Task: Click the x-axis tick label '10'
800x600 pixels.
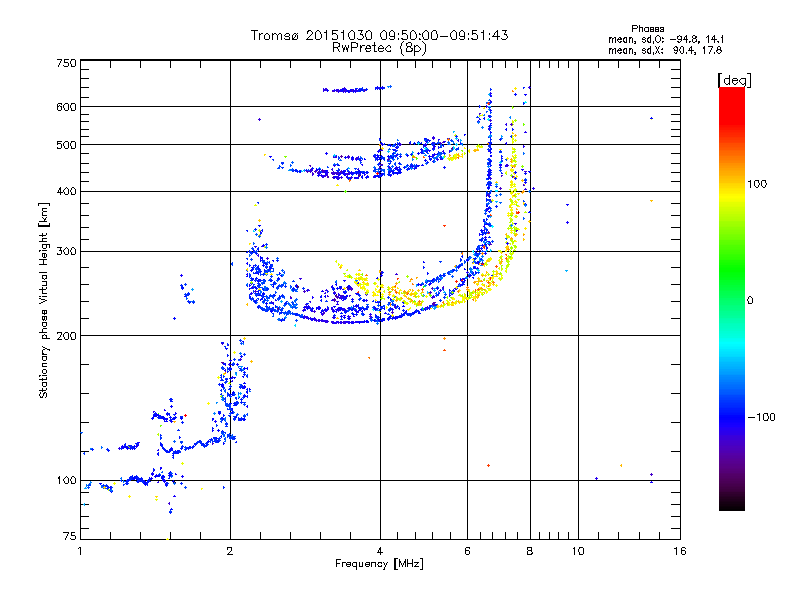Action: [x=578, y=551]
